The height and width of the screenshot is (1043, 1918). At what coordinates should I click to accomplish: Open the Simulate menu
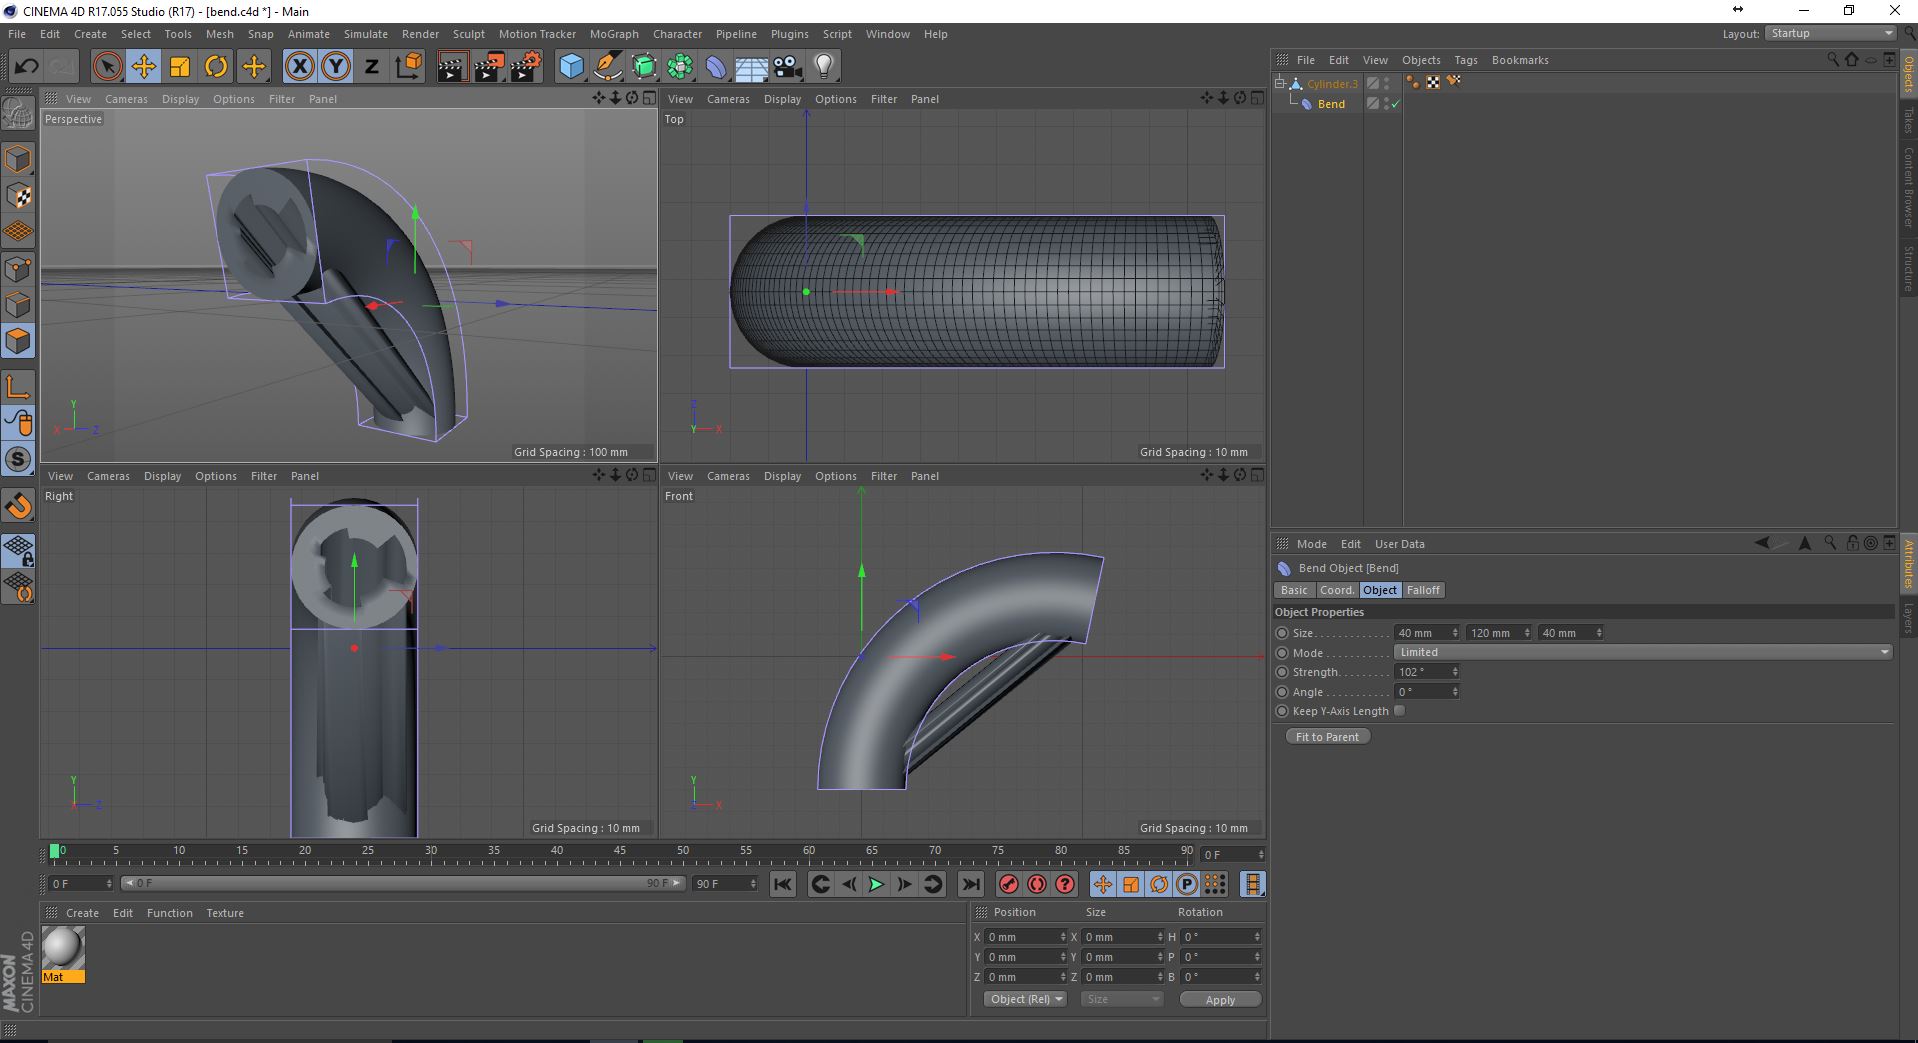(366, 34)
